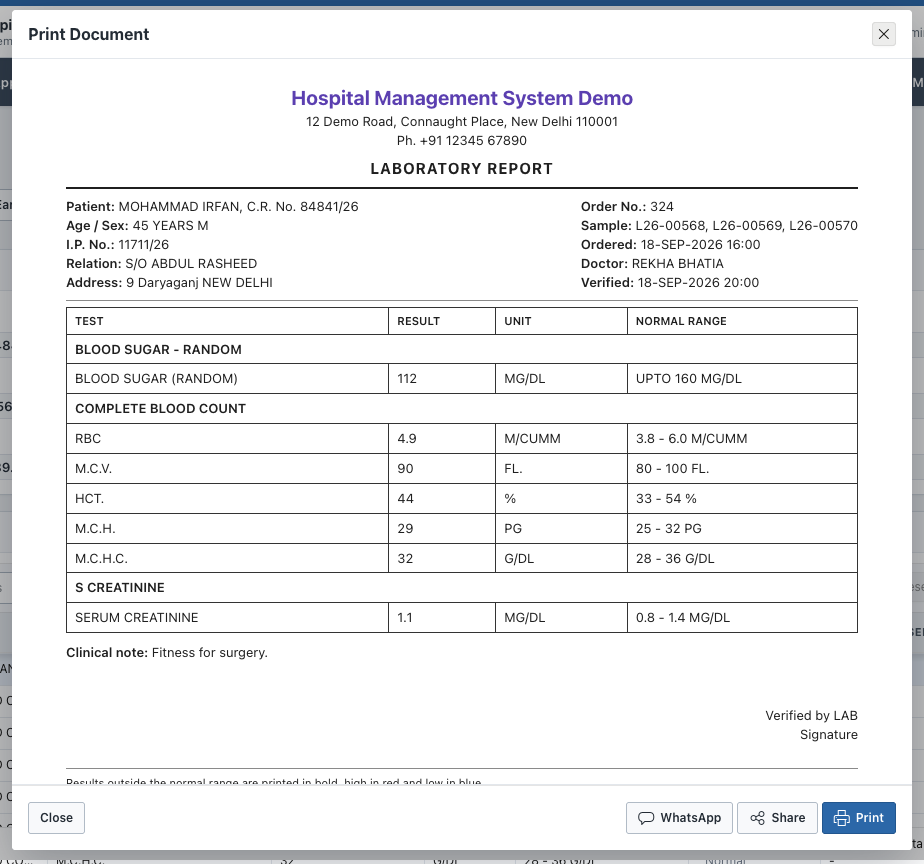
Task: Click BLOOD SUGAR - RANDOM group row
Action: coord(462,349)
